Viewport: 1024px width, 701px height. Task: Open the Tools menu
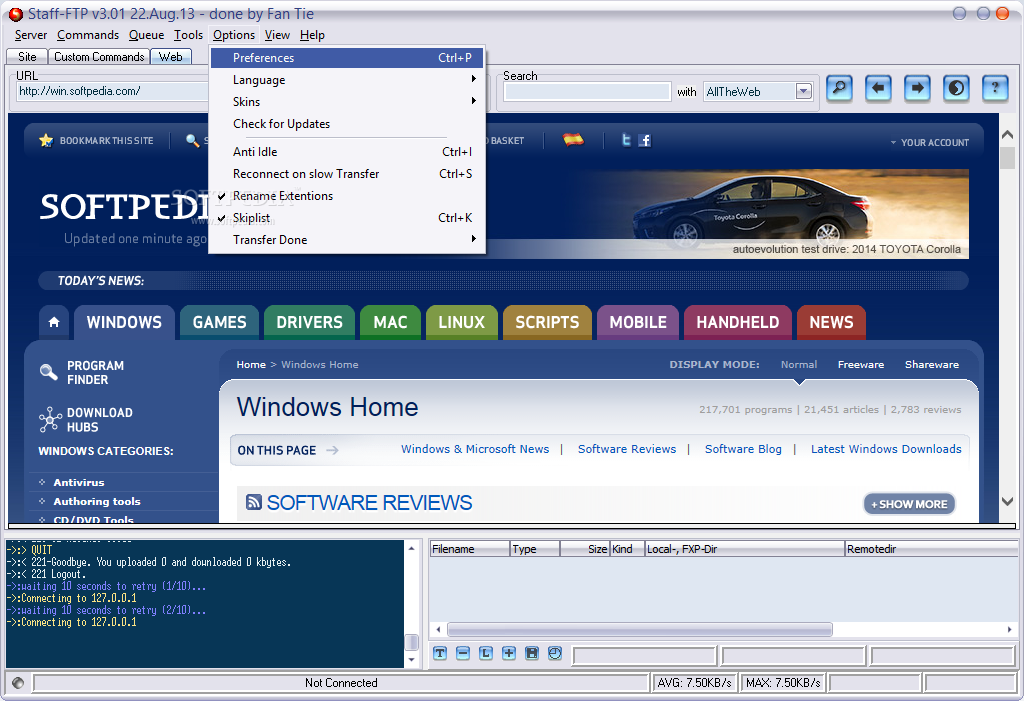[x=188, y=35]
